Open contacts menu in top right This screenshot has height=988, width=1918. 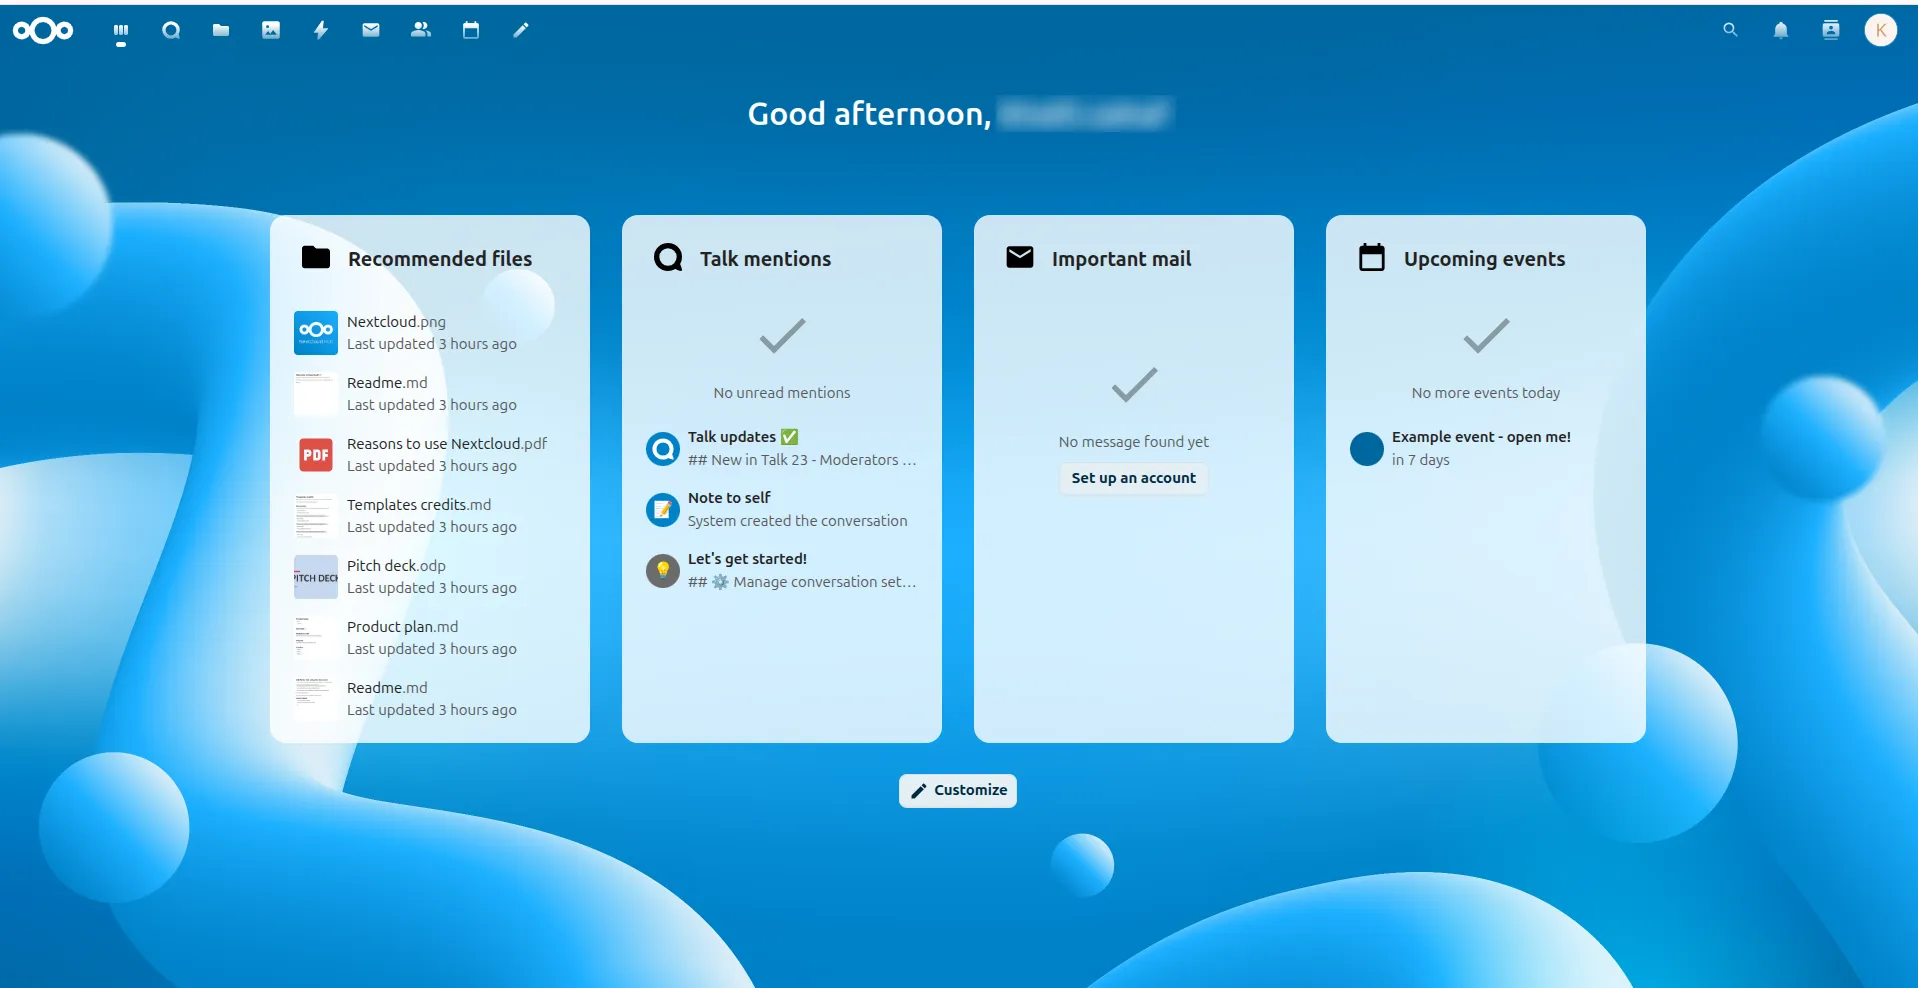click(x=1831, y=31)
